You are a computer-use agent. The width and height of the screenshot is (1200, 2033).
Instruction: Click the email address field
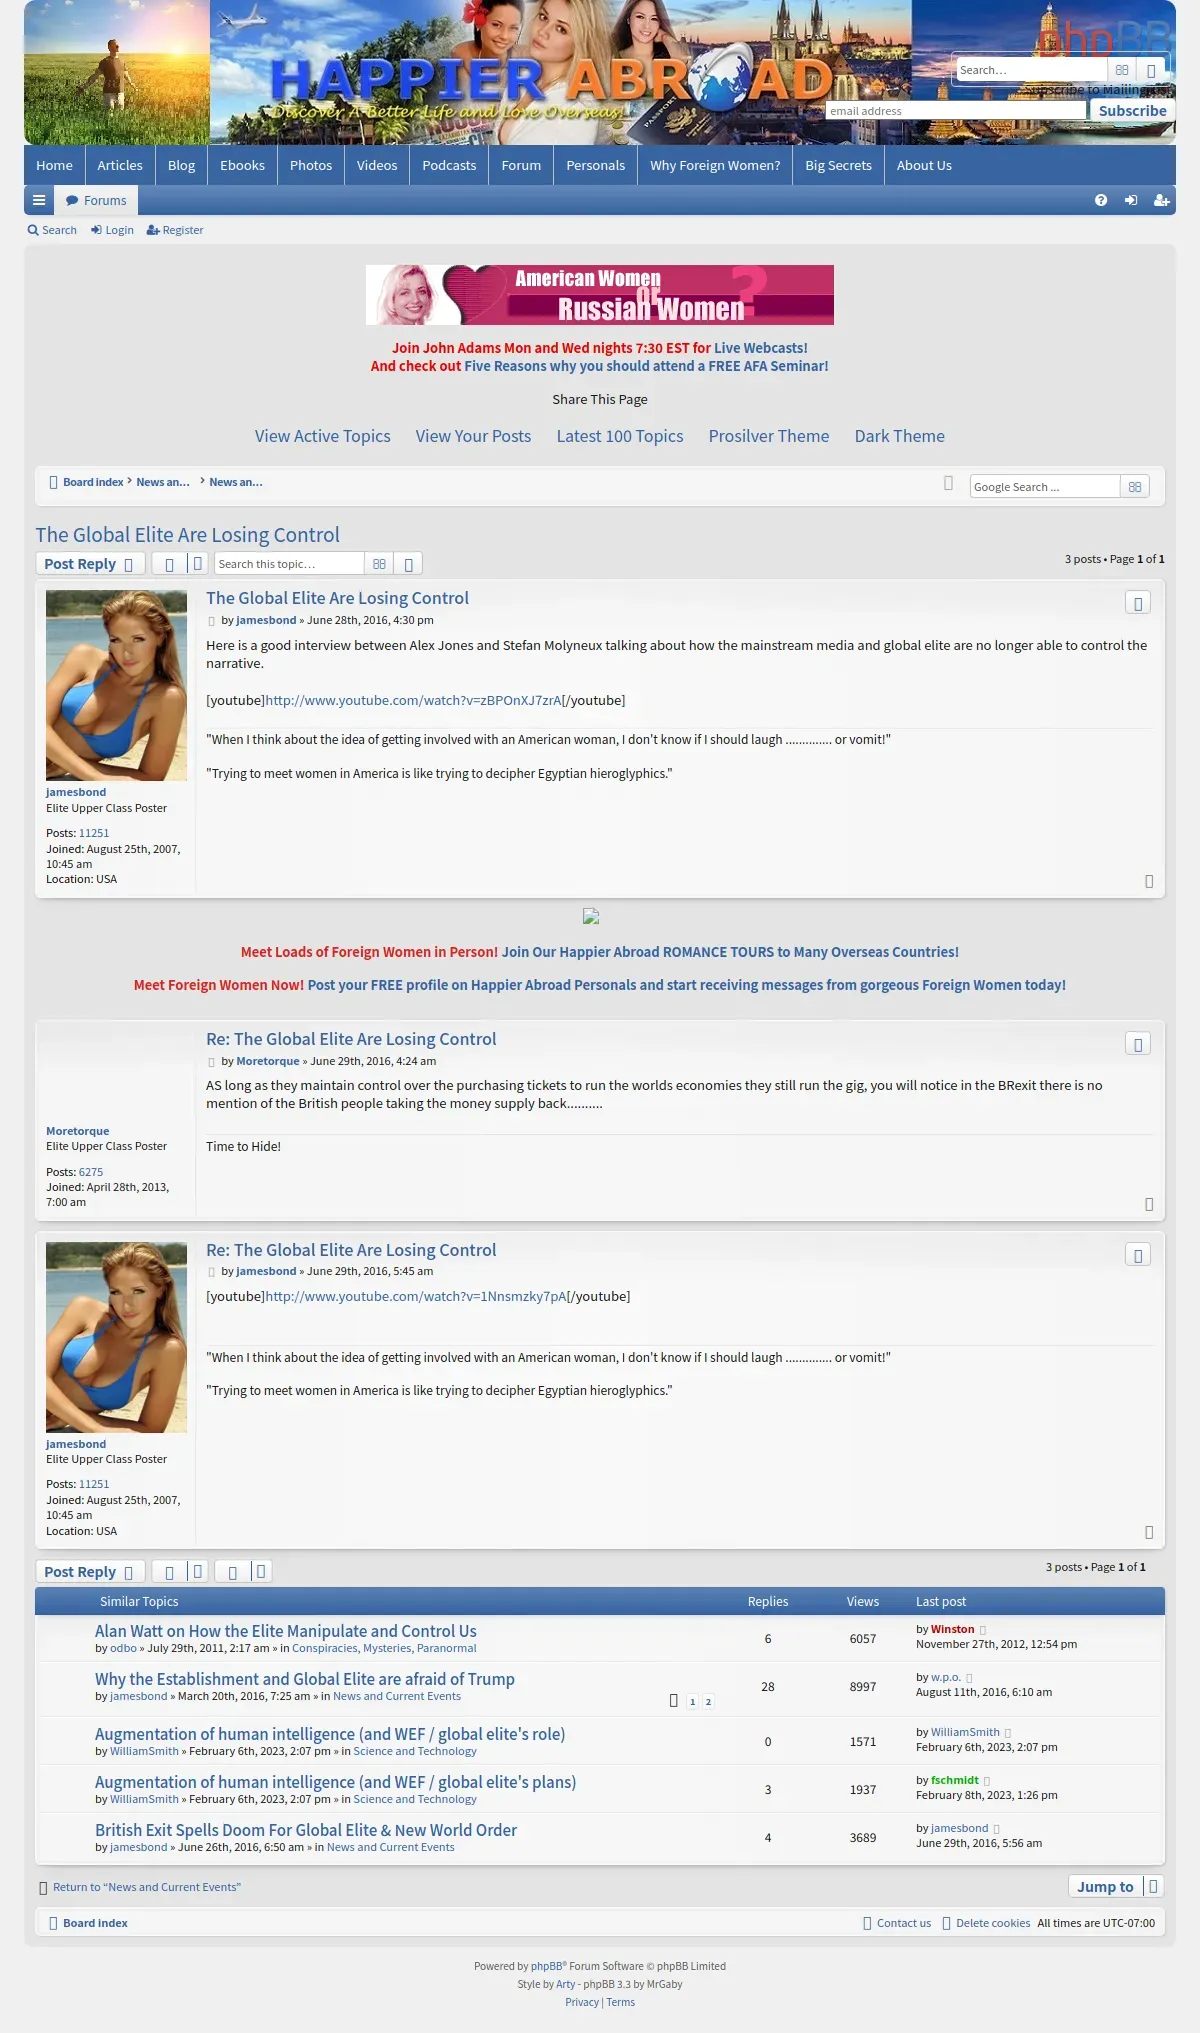(955, 111)
